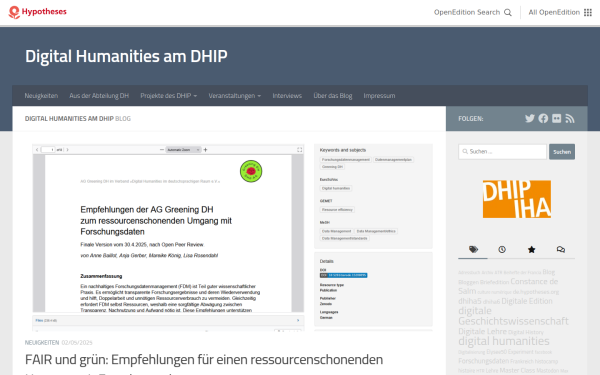The image size is (600, 375).
Task: Open Neuigkeiten in the navigation bar
Action: pyautogui.click(x=41, y=96)
